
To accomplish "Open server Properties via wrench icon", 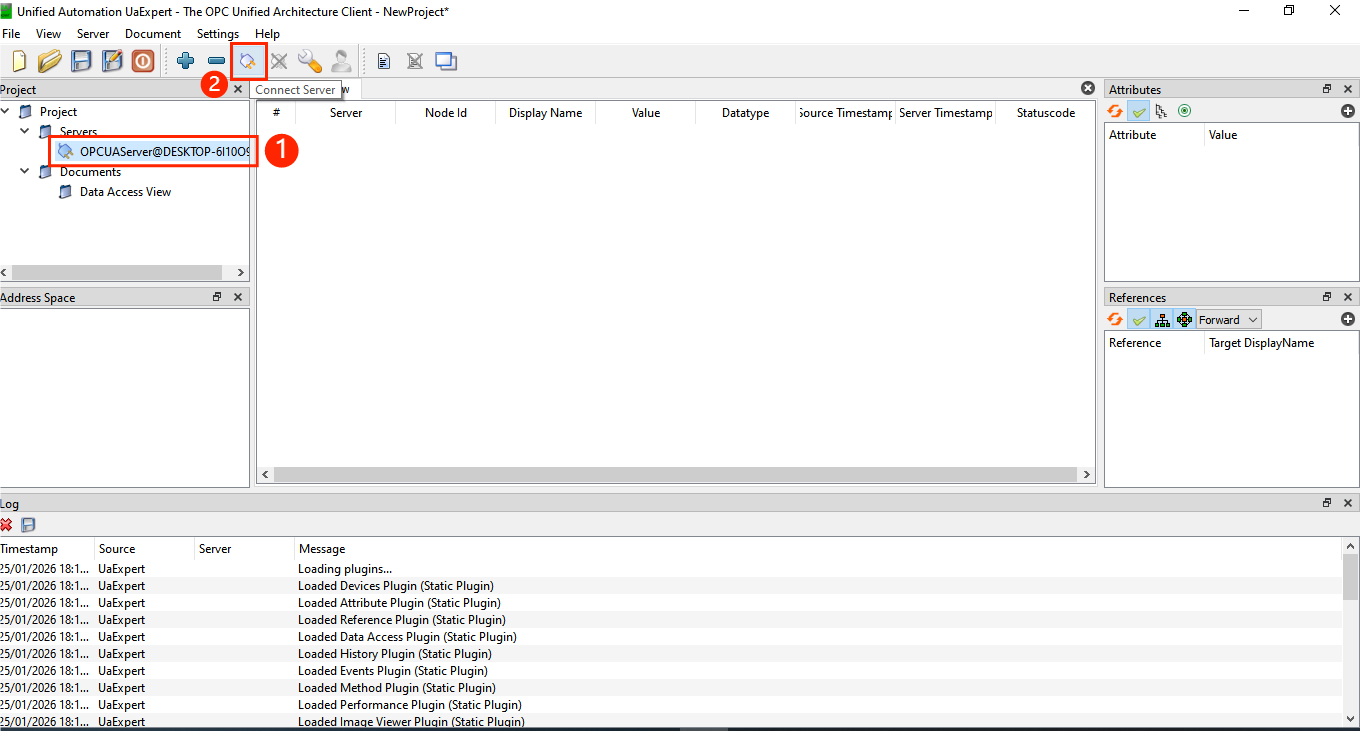I will pyautogui.click(x=310, y=61).
